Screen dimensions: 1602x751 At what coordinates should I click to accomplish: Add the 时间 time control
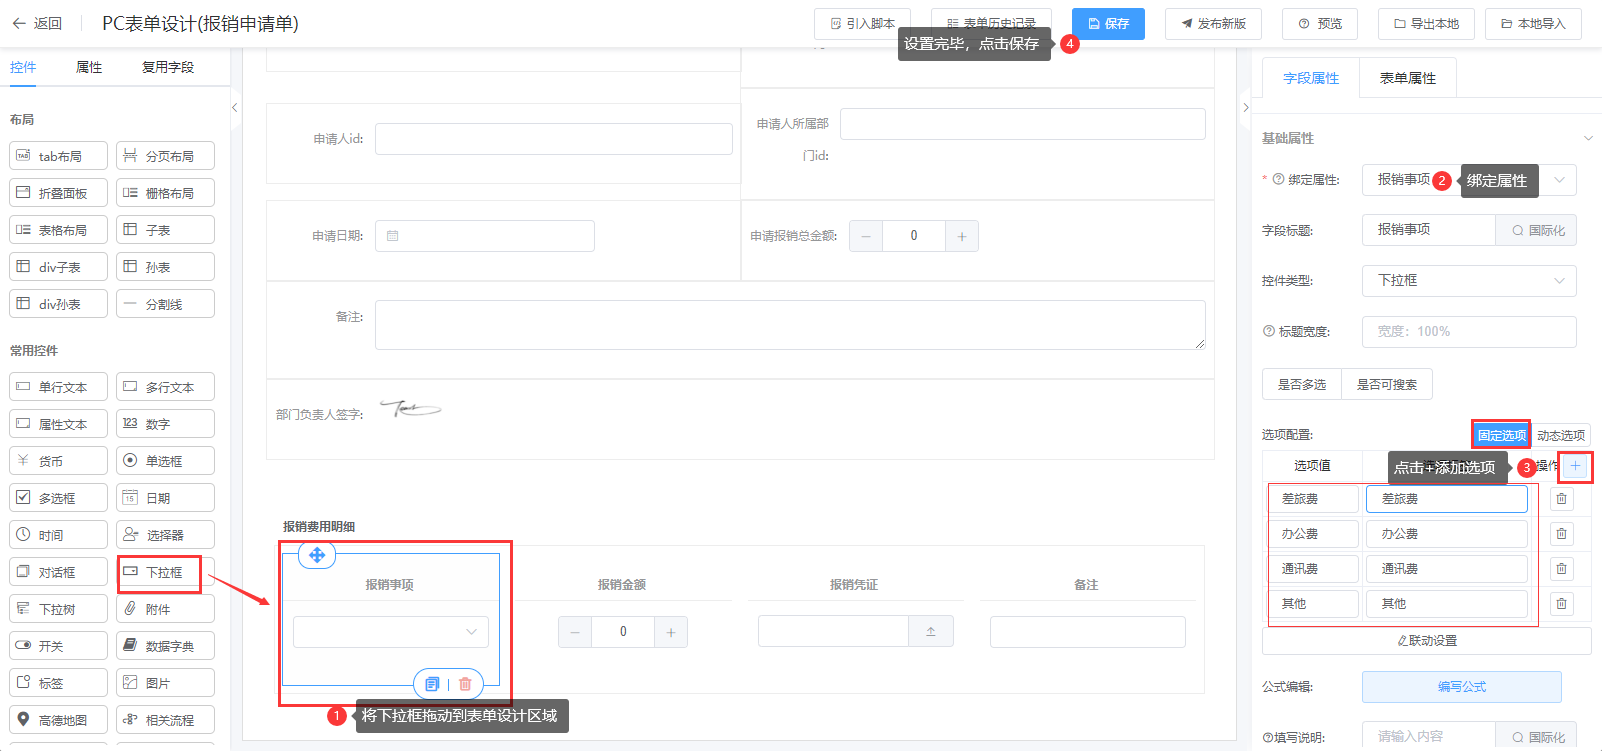click(x=58, y=535)
